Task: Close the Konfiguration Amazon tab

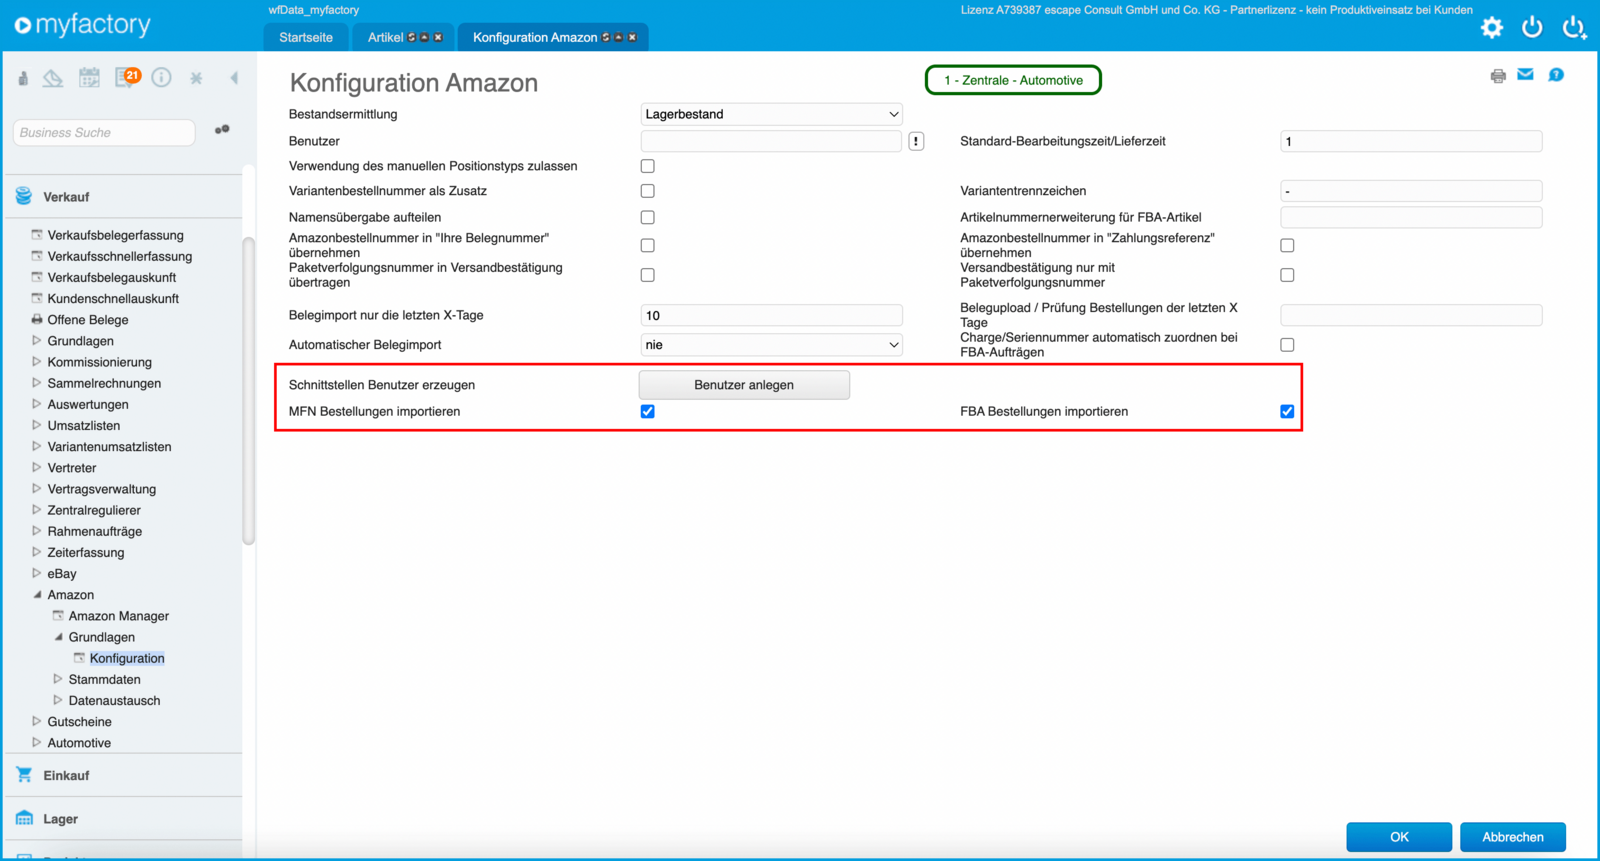Action: pyautogui.click(x=632, y=38)
